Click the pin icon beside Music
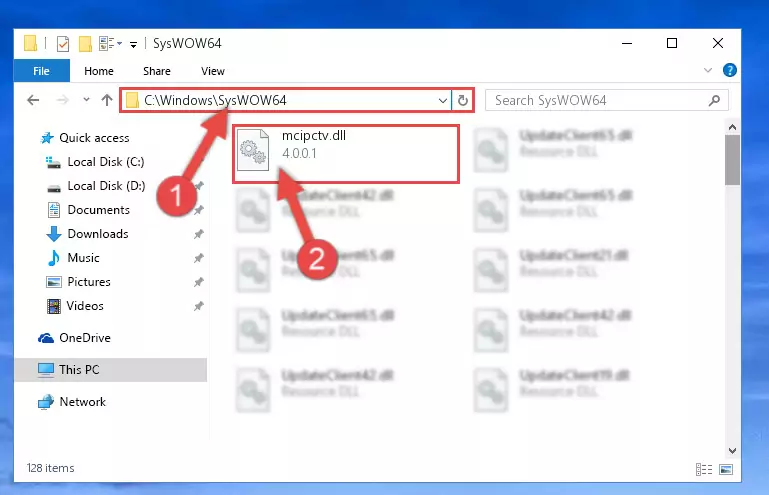 [199, 259]
